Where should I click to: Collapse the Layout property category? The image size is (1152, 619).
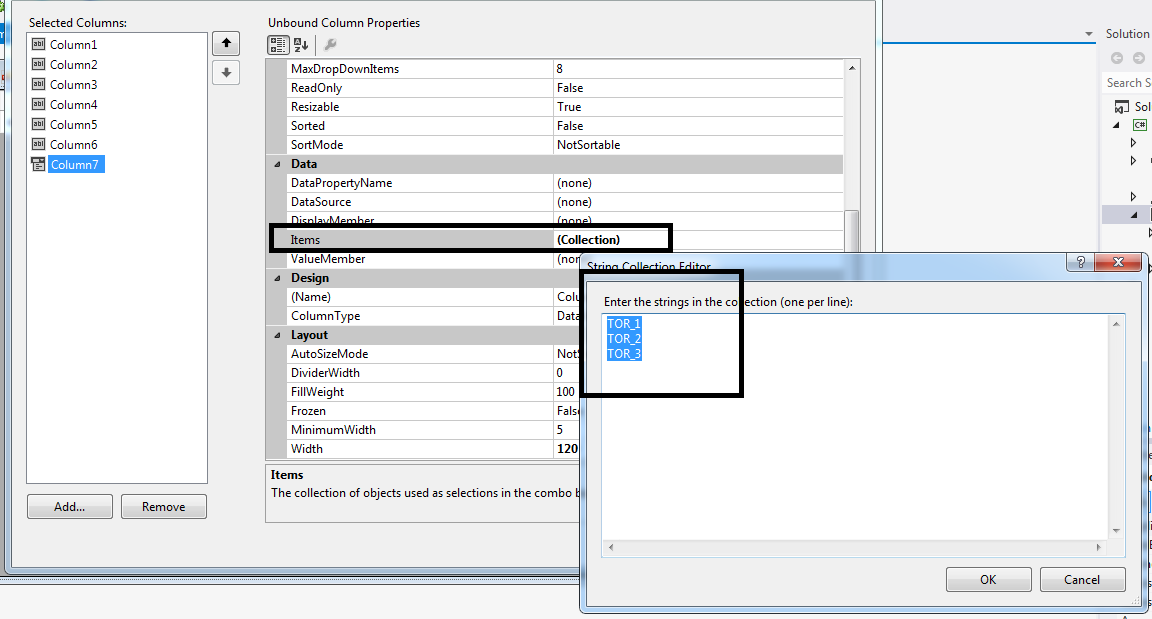[278, 336]
